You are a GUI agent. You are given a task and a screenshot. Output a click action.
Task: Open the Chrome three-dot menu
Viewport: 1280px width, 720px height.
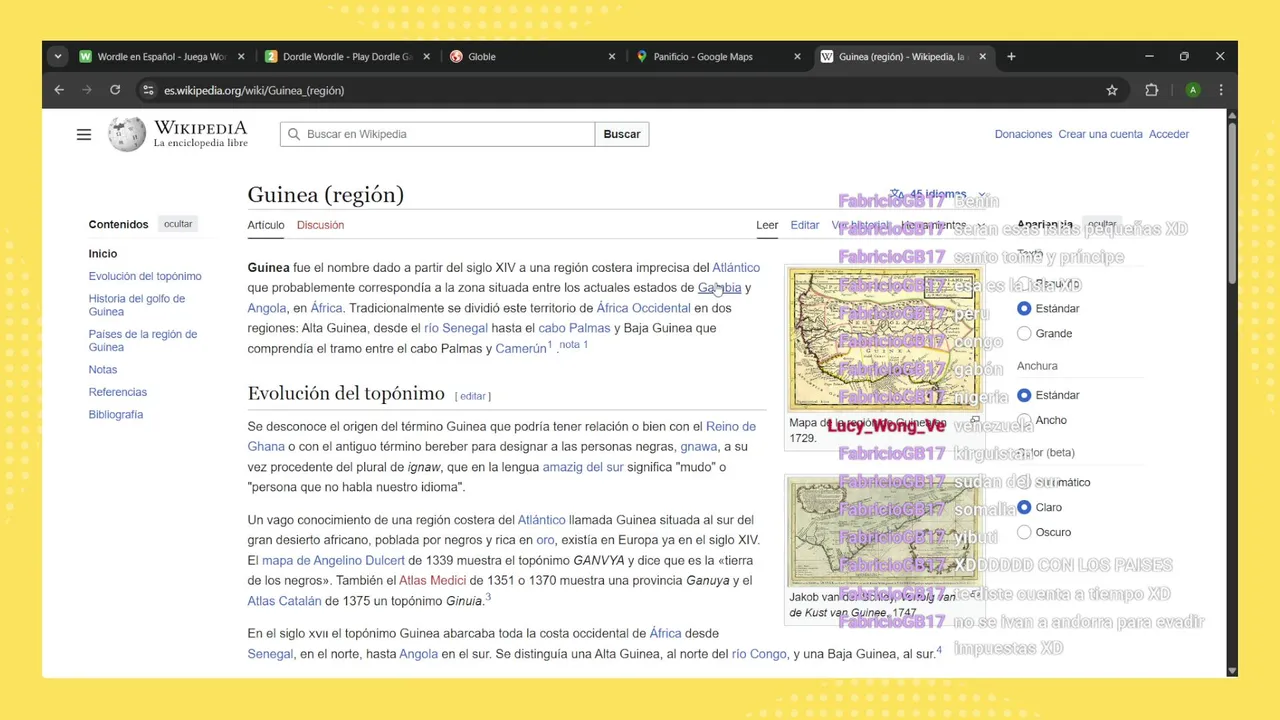[x=1221, y=90]
